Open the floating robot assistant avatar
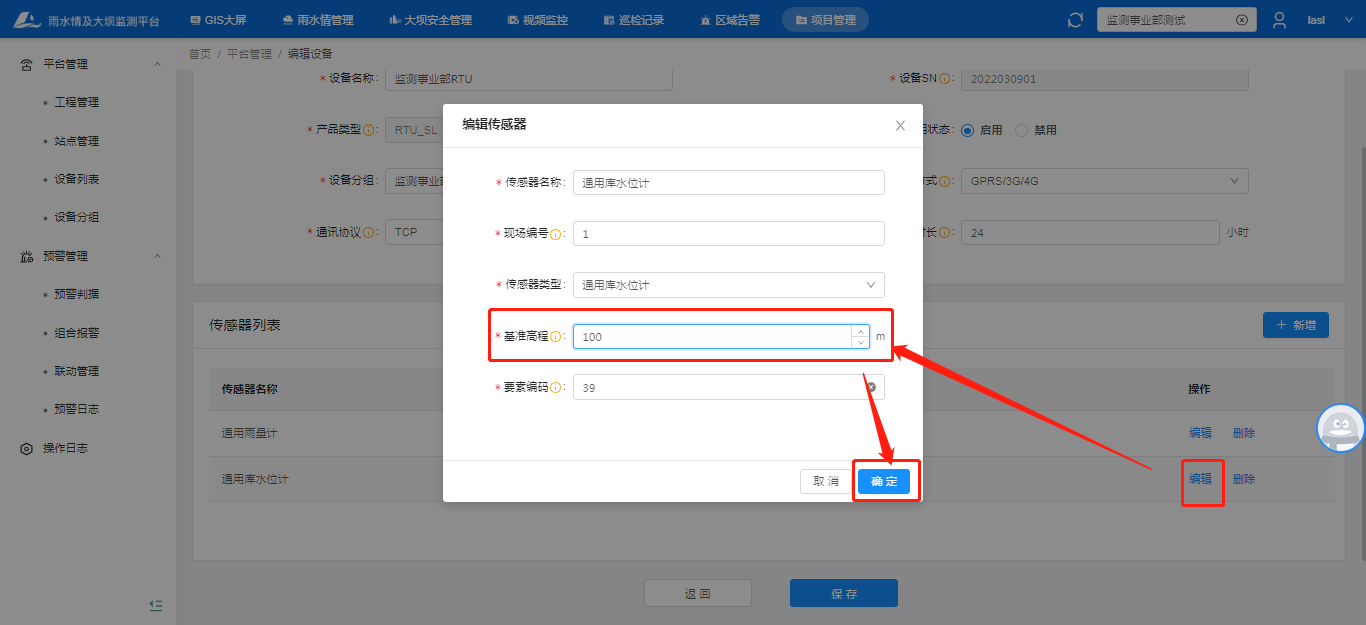Screen dimensions: 1366x625 click(1340, 428)
